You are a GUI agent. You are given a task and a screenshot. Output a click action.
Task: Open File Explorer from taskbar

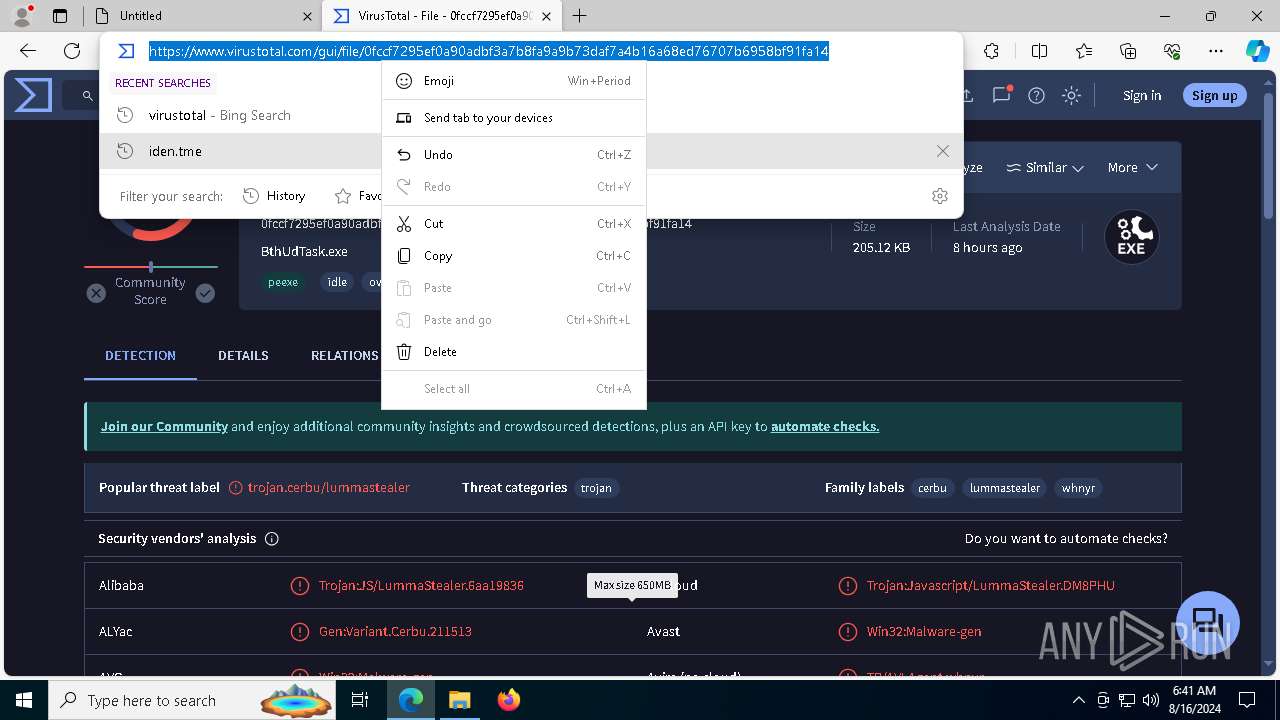[x=459, y=700]
